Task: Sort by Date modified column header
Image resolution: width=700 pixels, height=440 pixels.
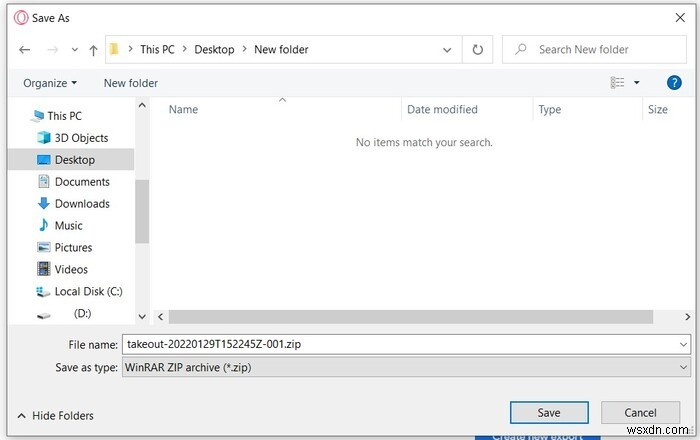Action: 442,109
